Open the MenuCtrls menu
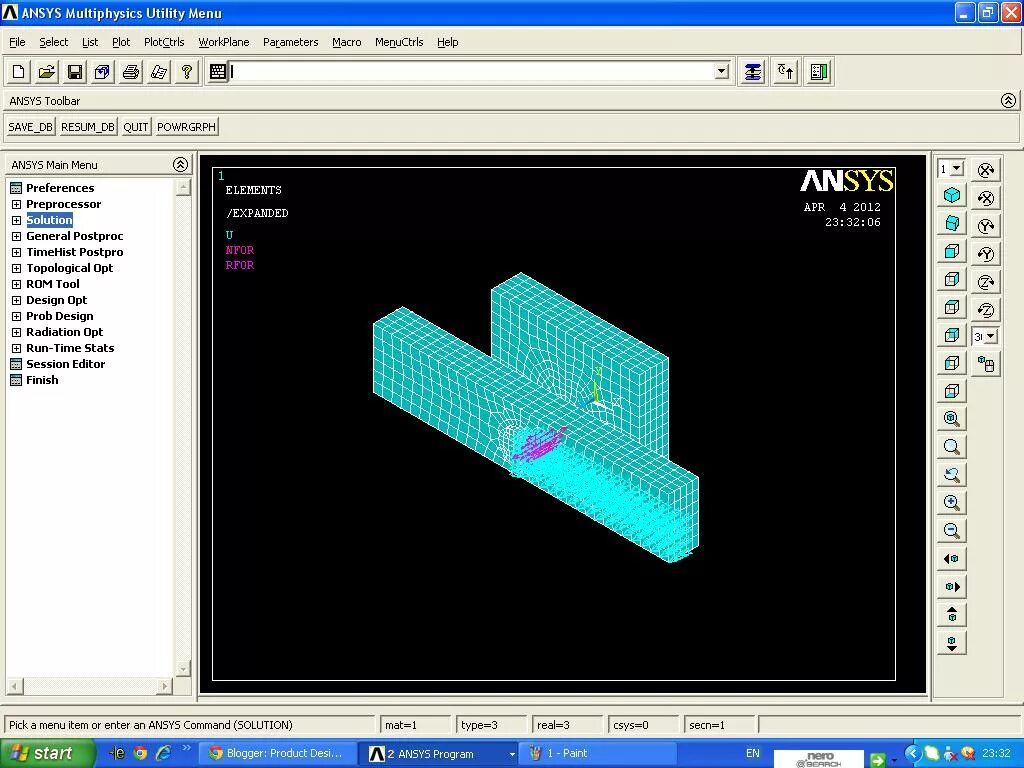Image resolution: width=1024 pixels, height=768 pixels. coord(399,42)
